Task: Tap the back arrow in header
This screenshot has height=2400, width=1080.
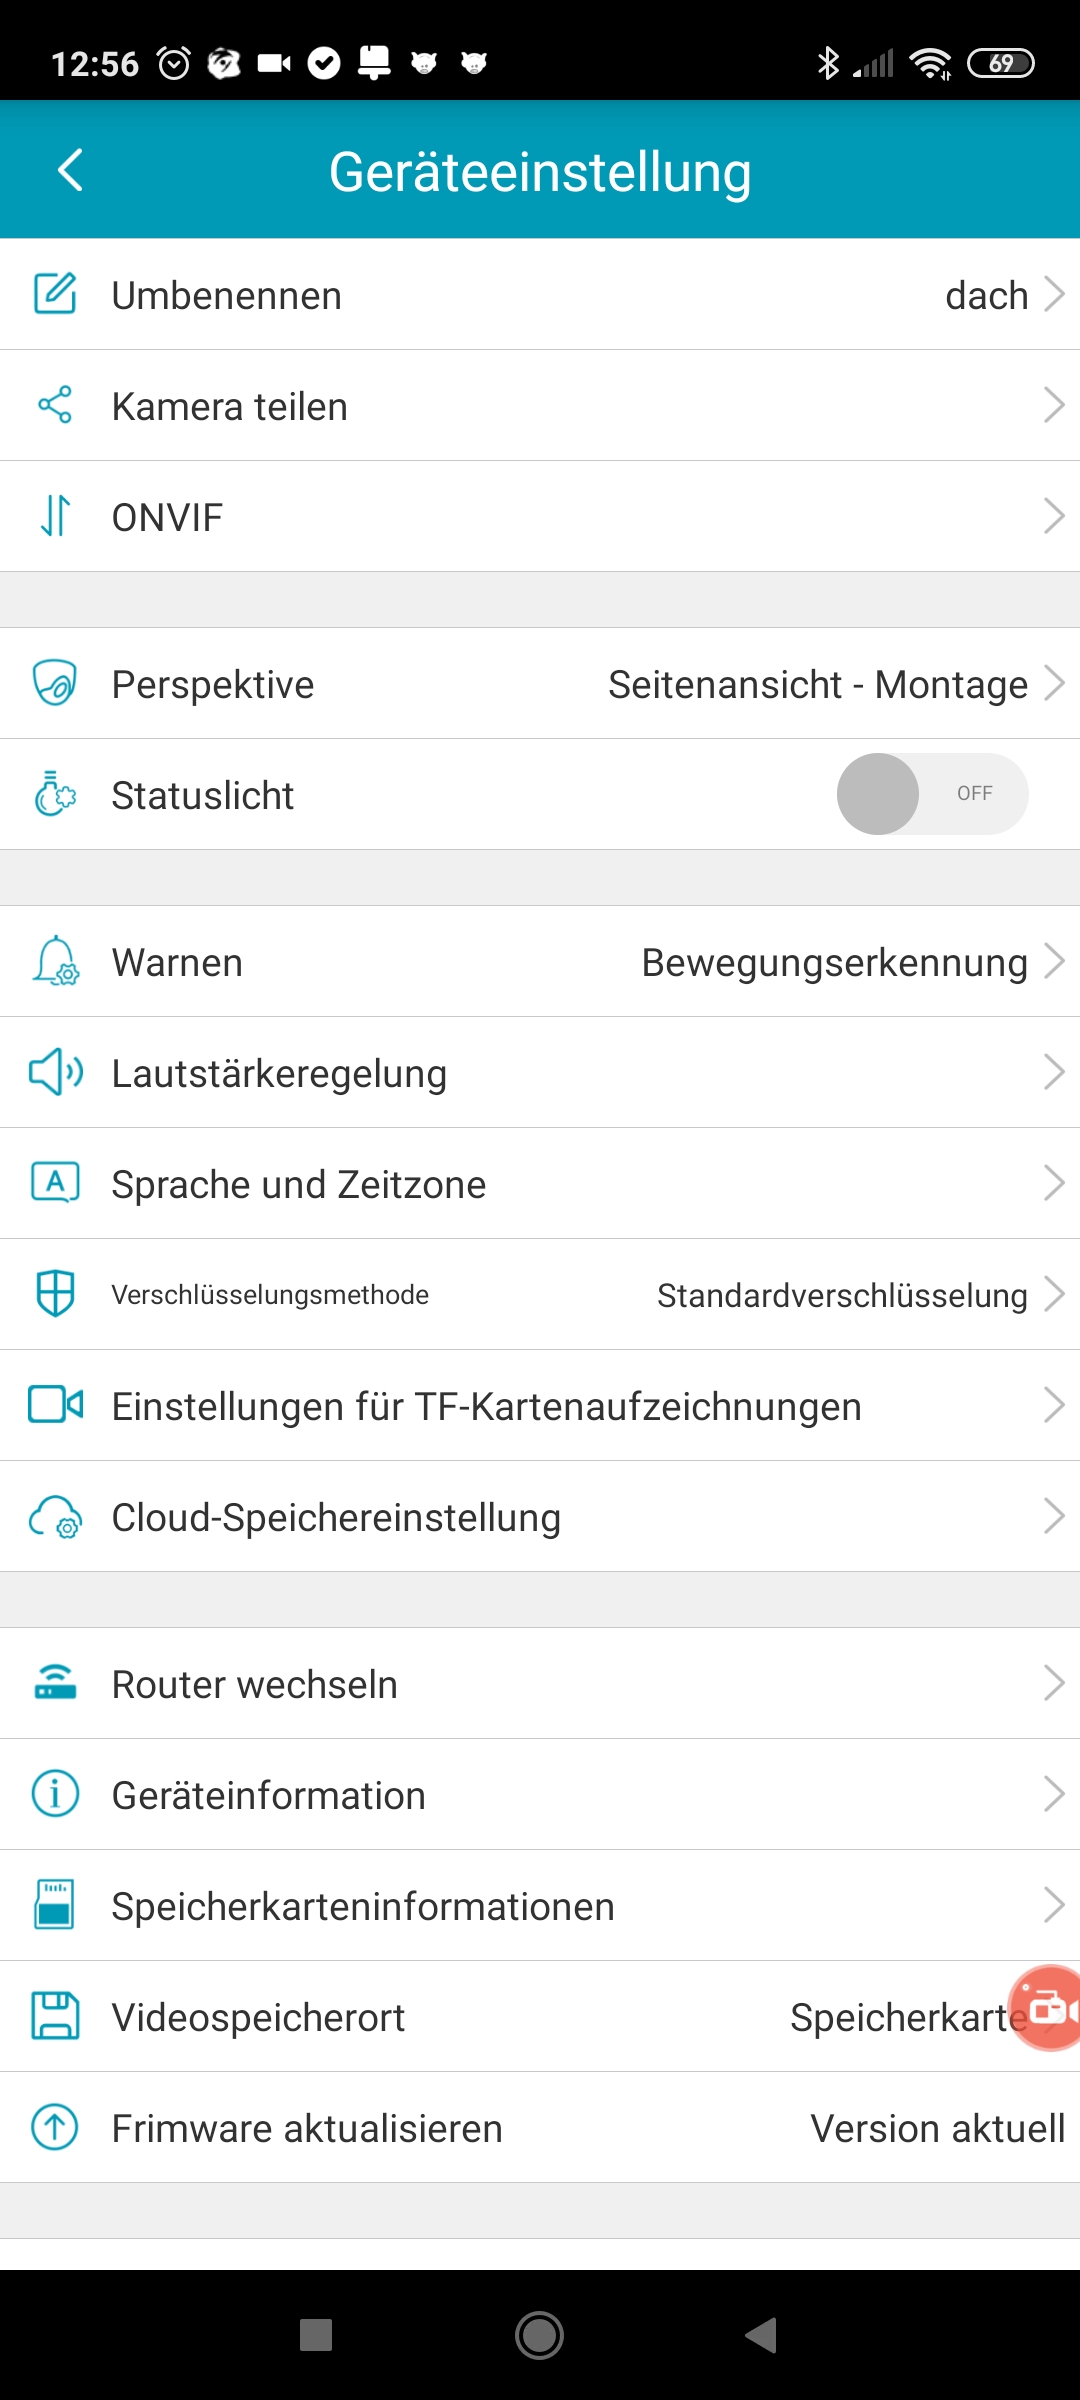Action: click(70, 170)
